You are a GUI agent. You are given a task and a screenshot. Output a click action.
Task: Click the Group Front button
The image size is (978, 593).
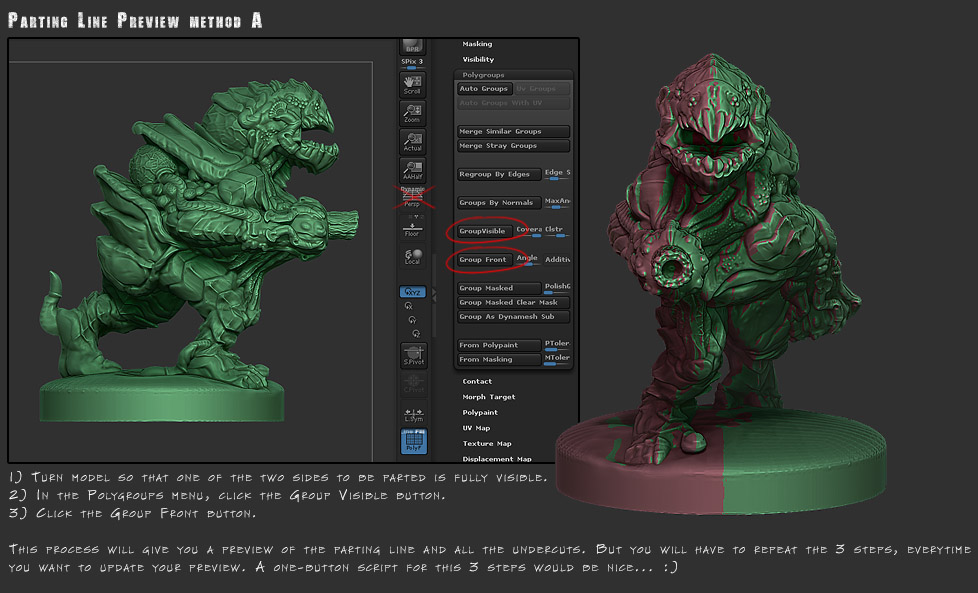click(x=485, y=260)
